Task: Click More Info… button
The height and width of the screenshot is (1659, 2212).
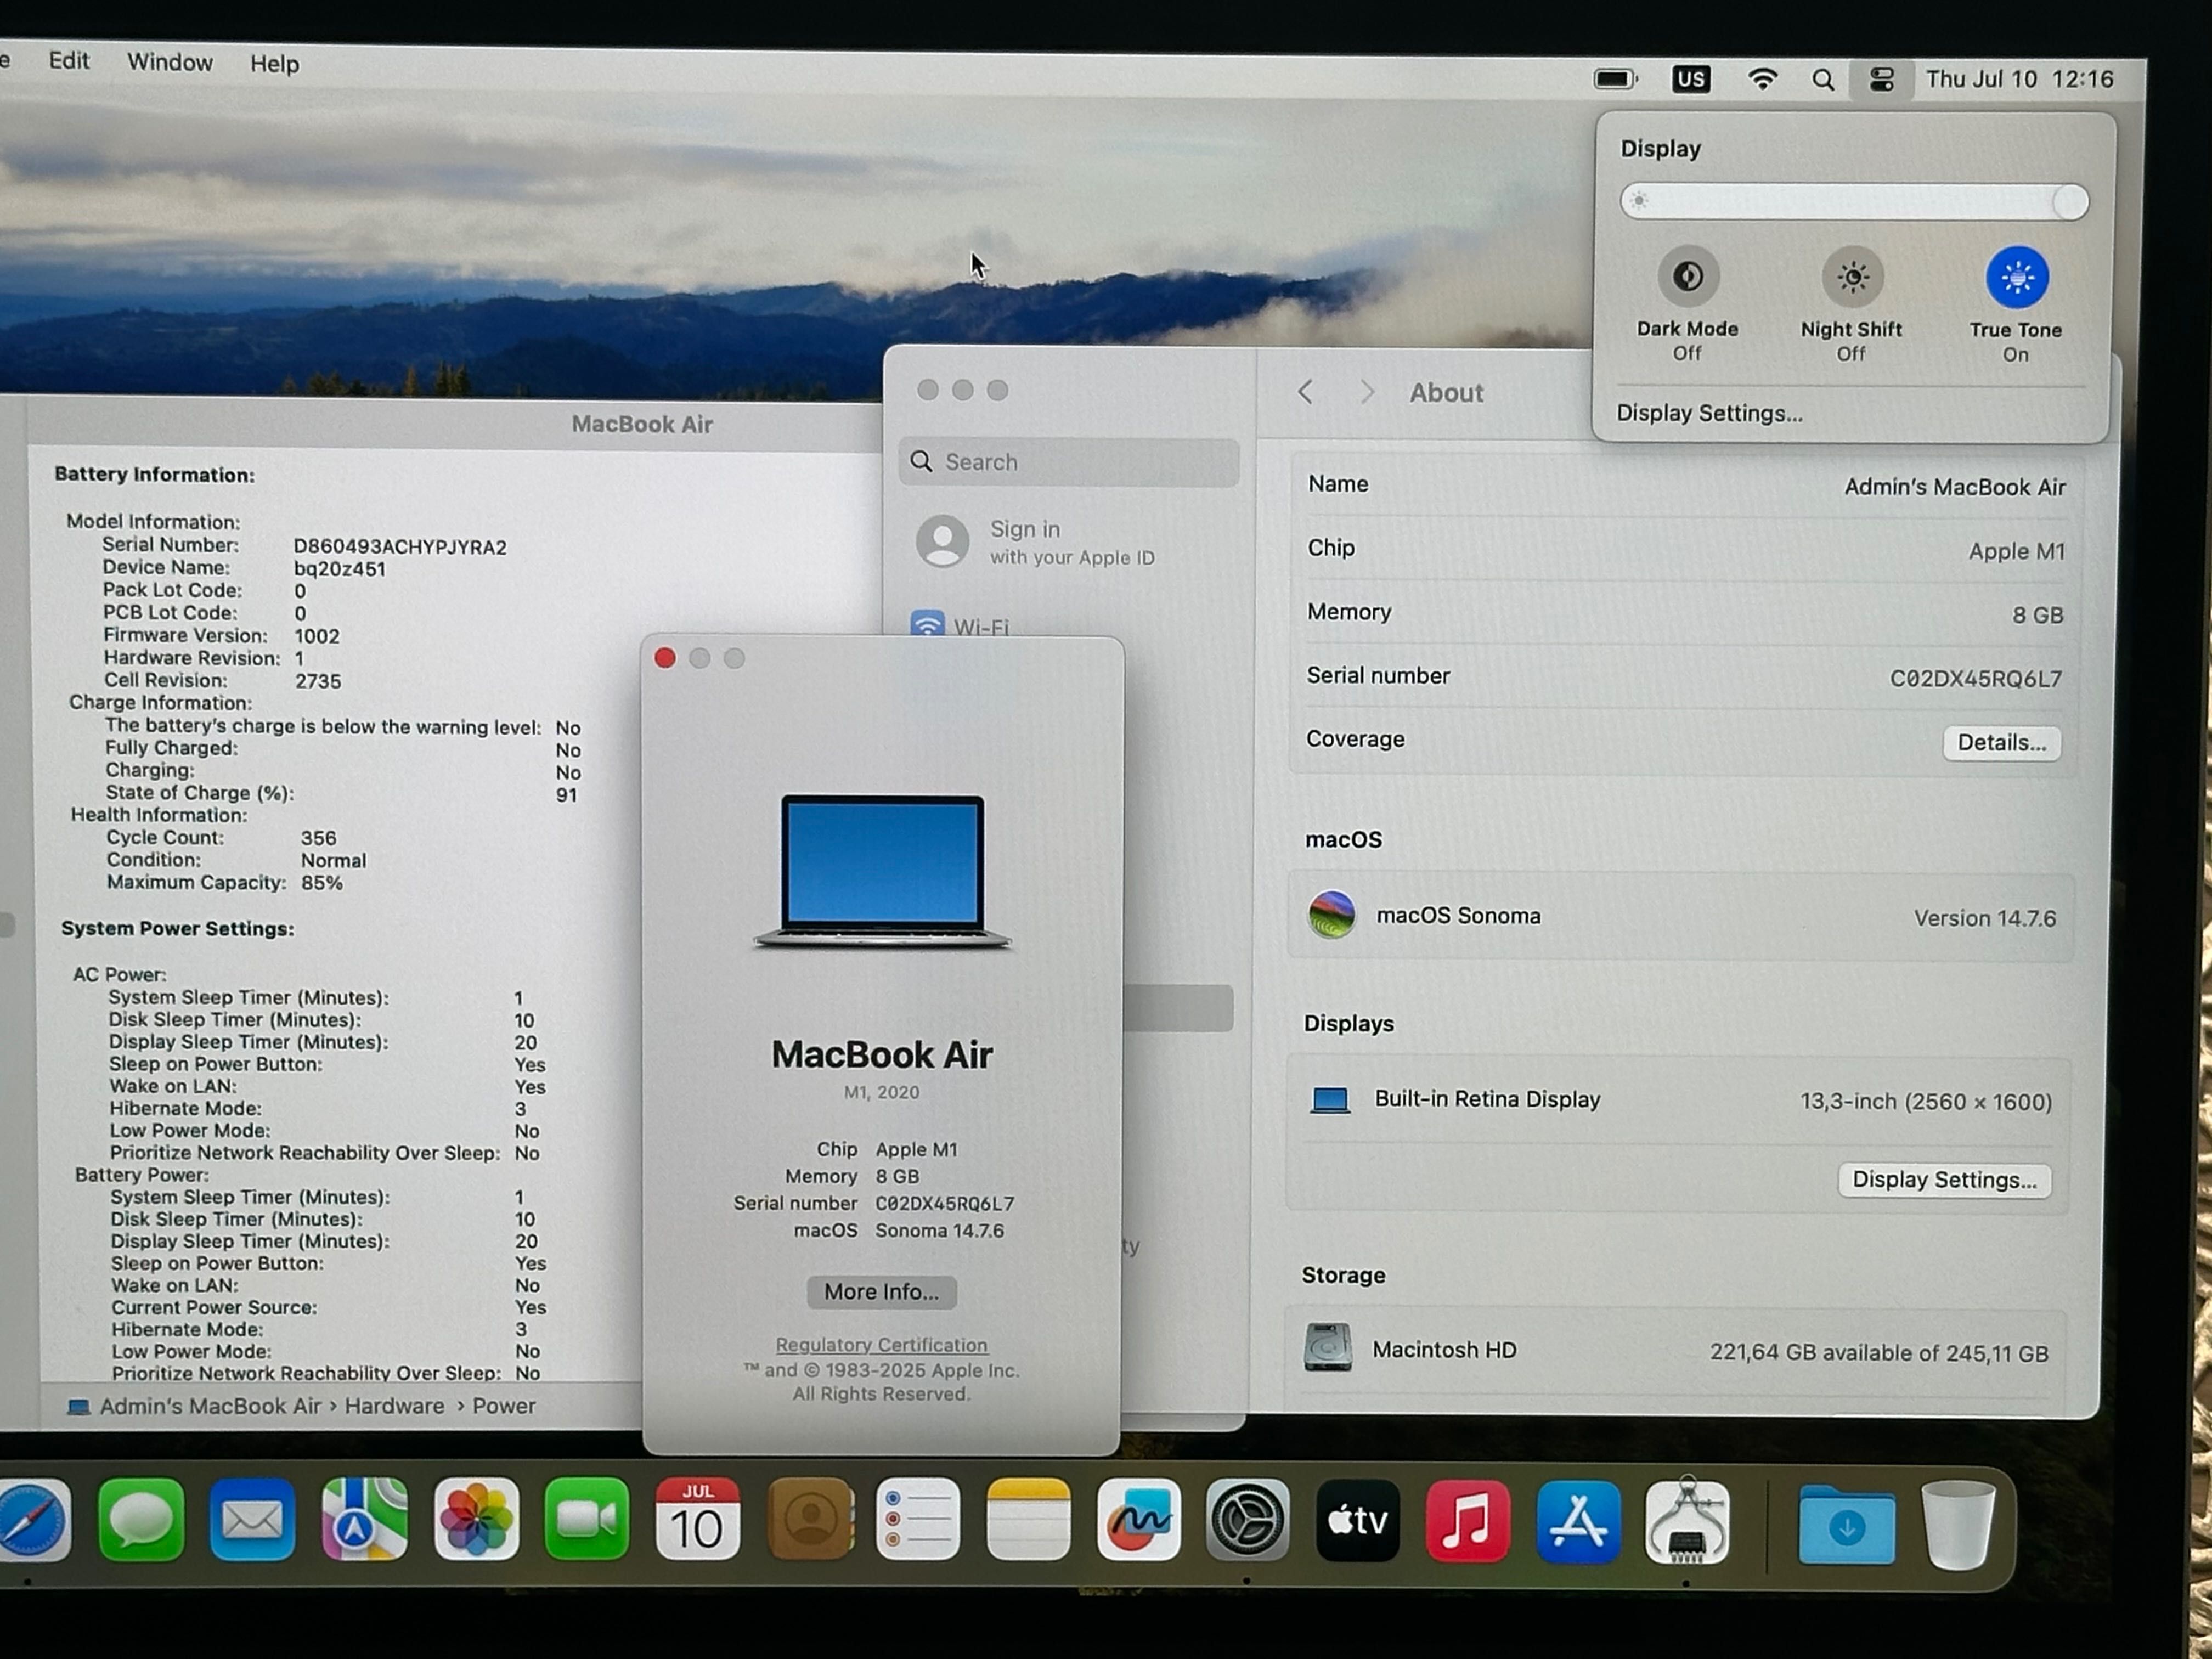Action: tap(881, 1292)
